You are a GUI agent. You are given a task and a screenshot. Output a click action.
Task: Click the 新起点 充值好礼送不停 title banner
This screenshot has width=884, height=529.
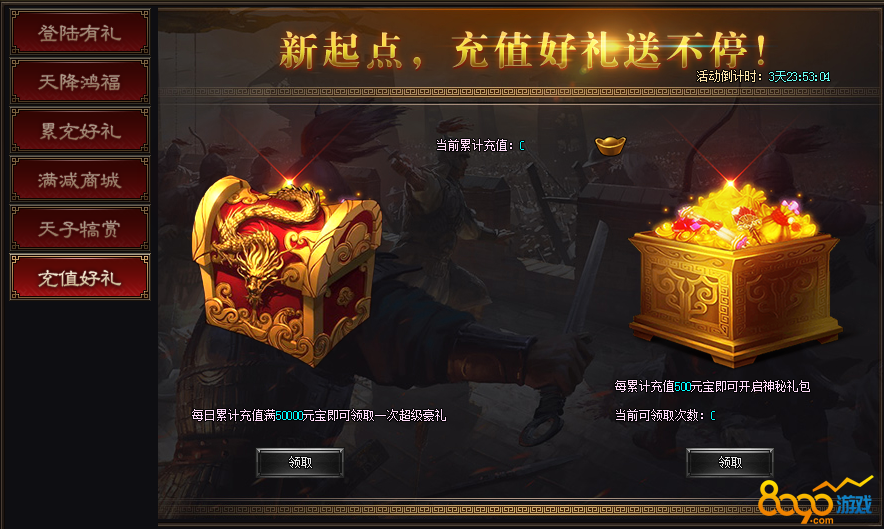coord(523,51)
